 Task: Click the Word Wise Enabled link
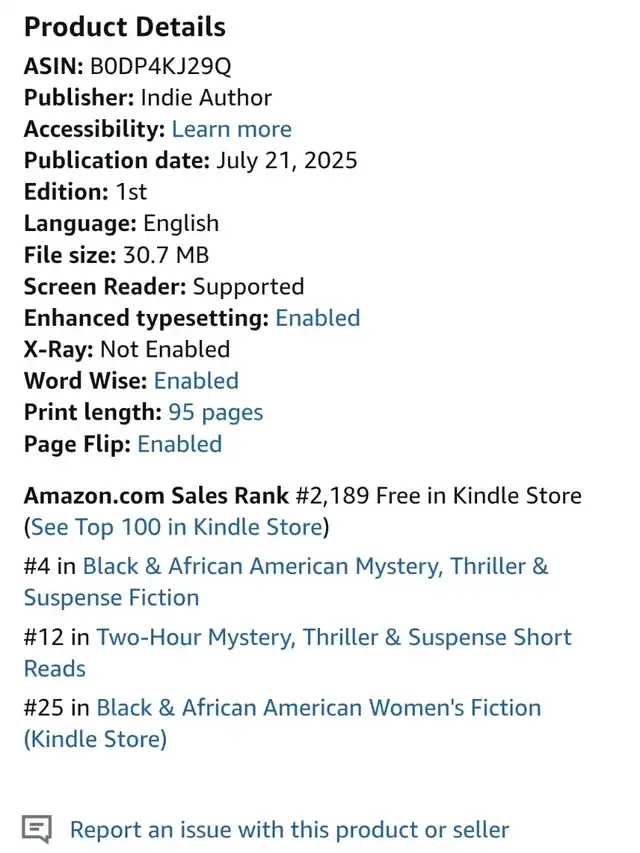pyautogui.click(x=196, y=381)
